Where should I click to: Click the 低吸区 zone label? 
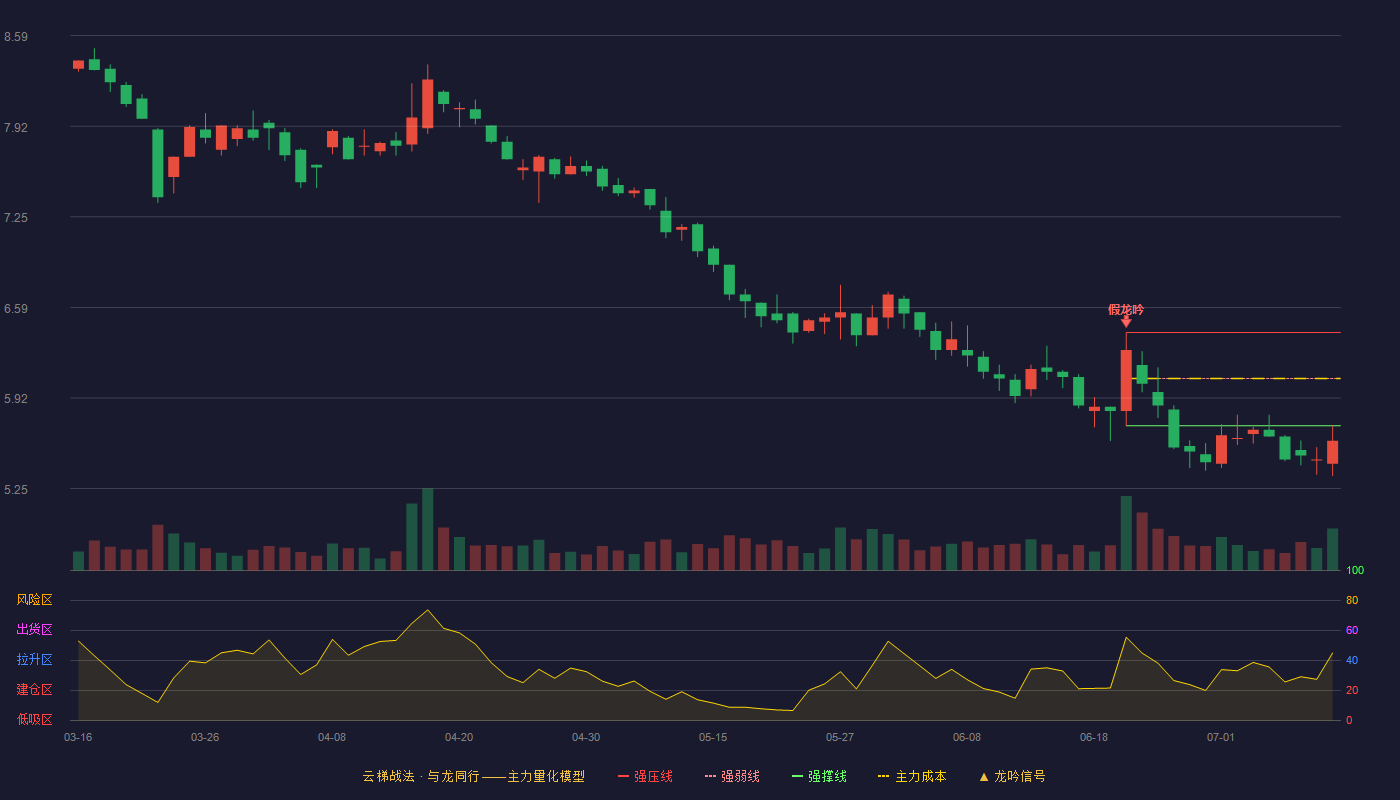[34, 719]
